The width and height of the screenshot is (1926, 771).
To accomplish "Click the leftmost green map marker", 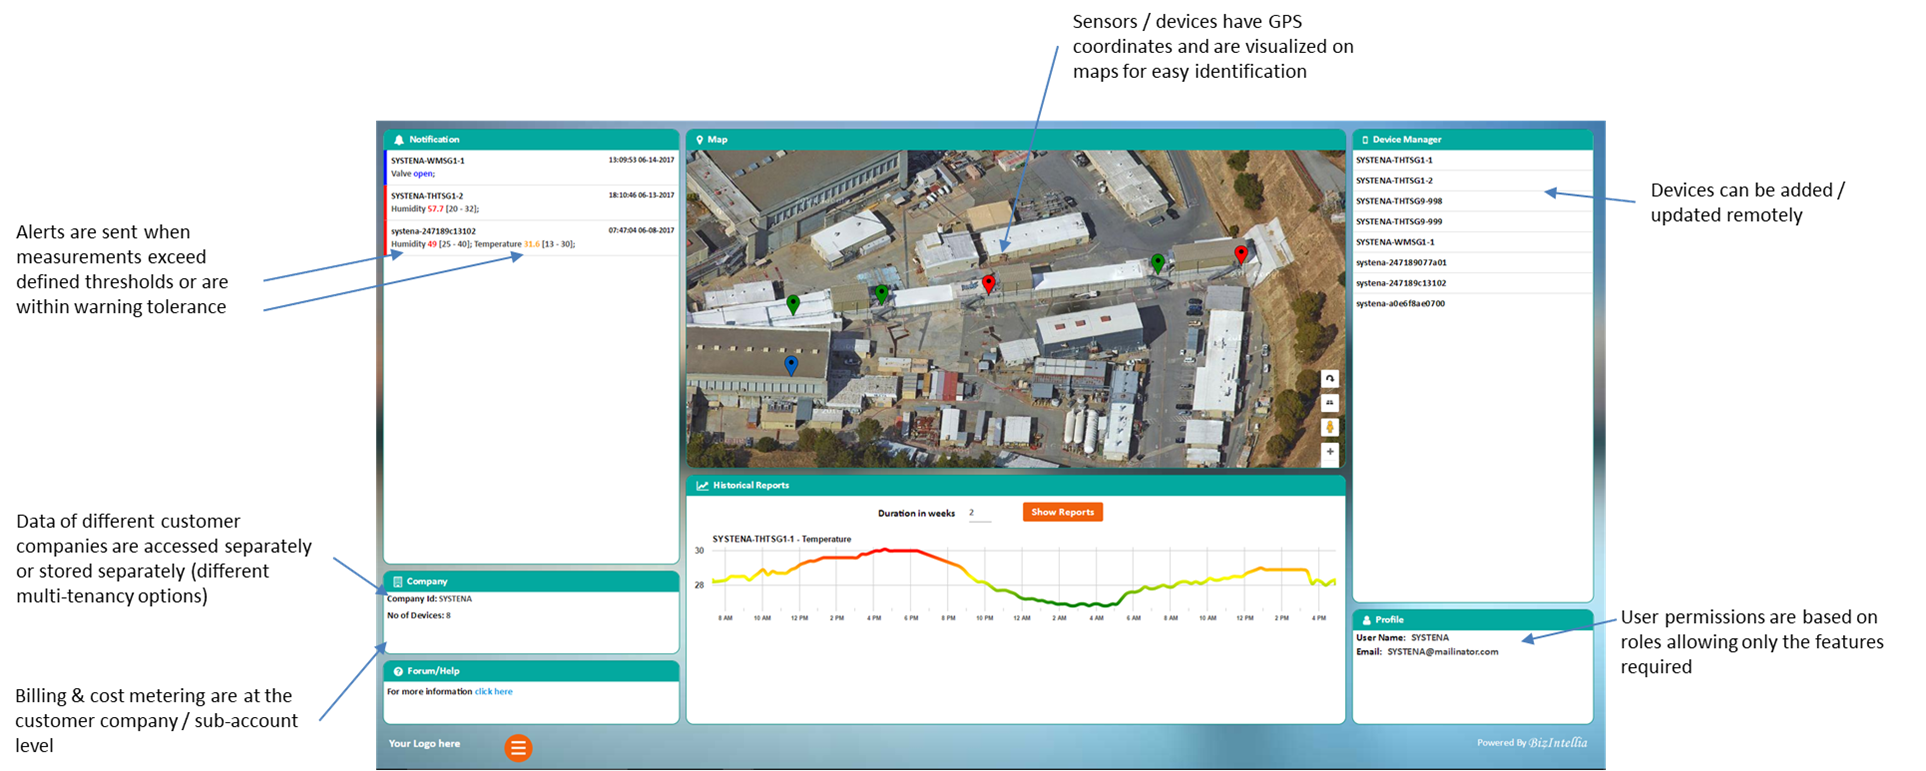I will coord(793,304).
